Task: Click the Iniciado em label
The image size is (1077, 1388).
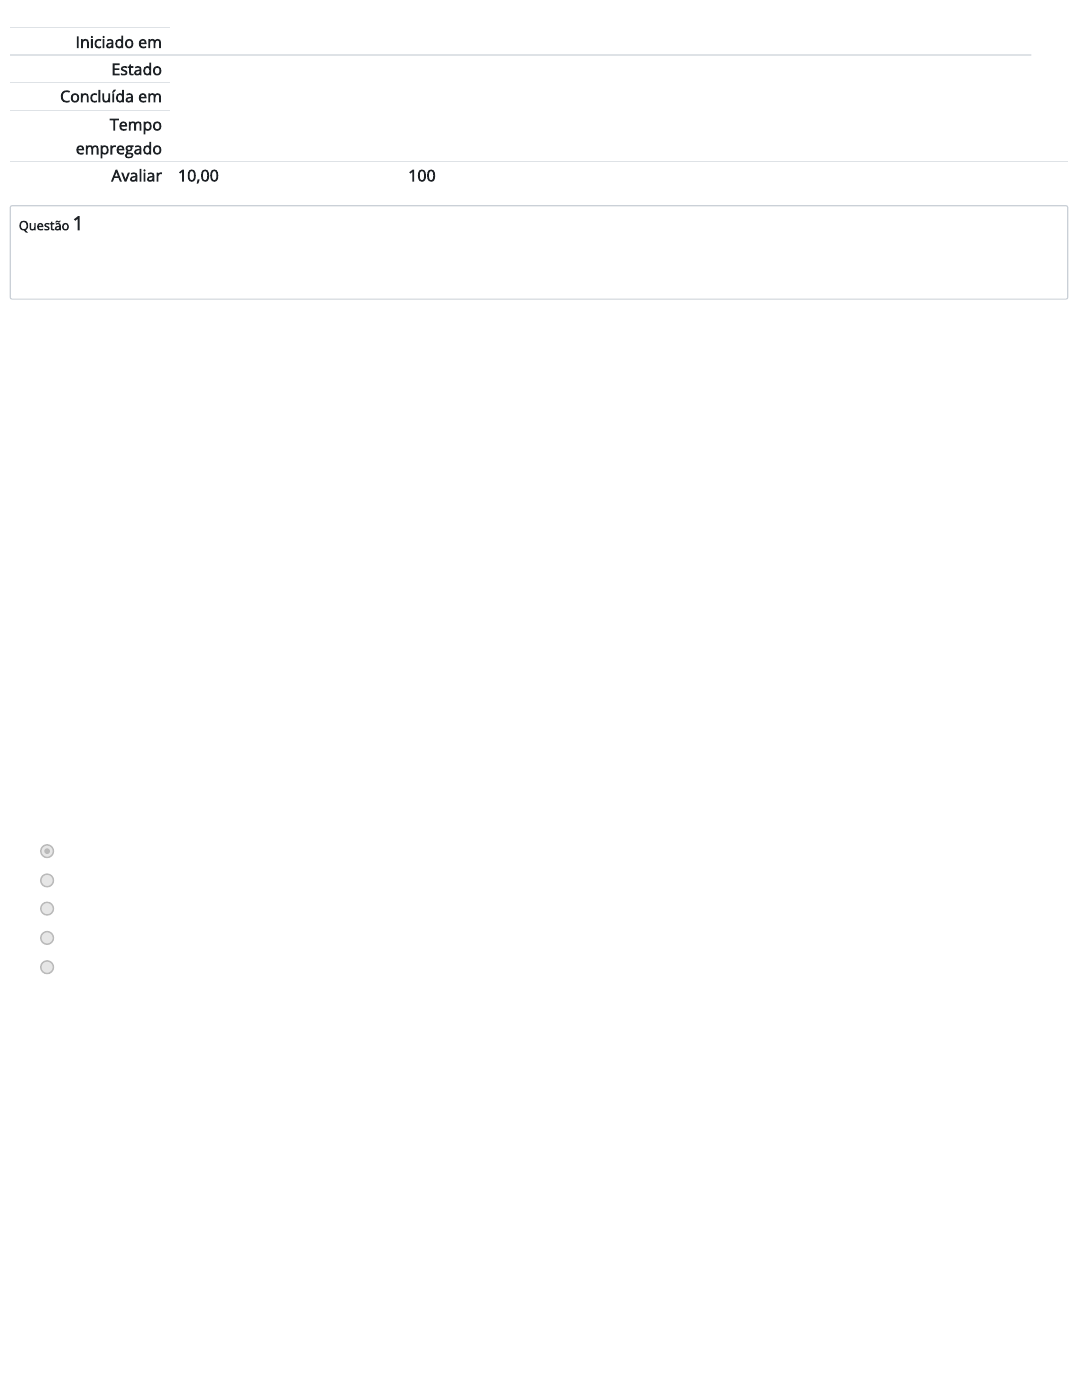Action: (118, 42)
